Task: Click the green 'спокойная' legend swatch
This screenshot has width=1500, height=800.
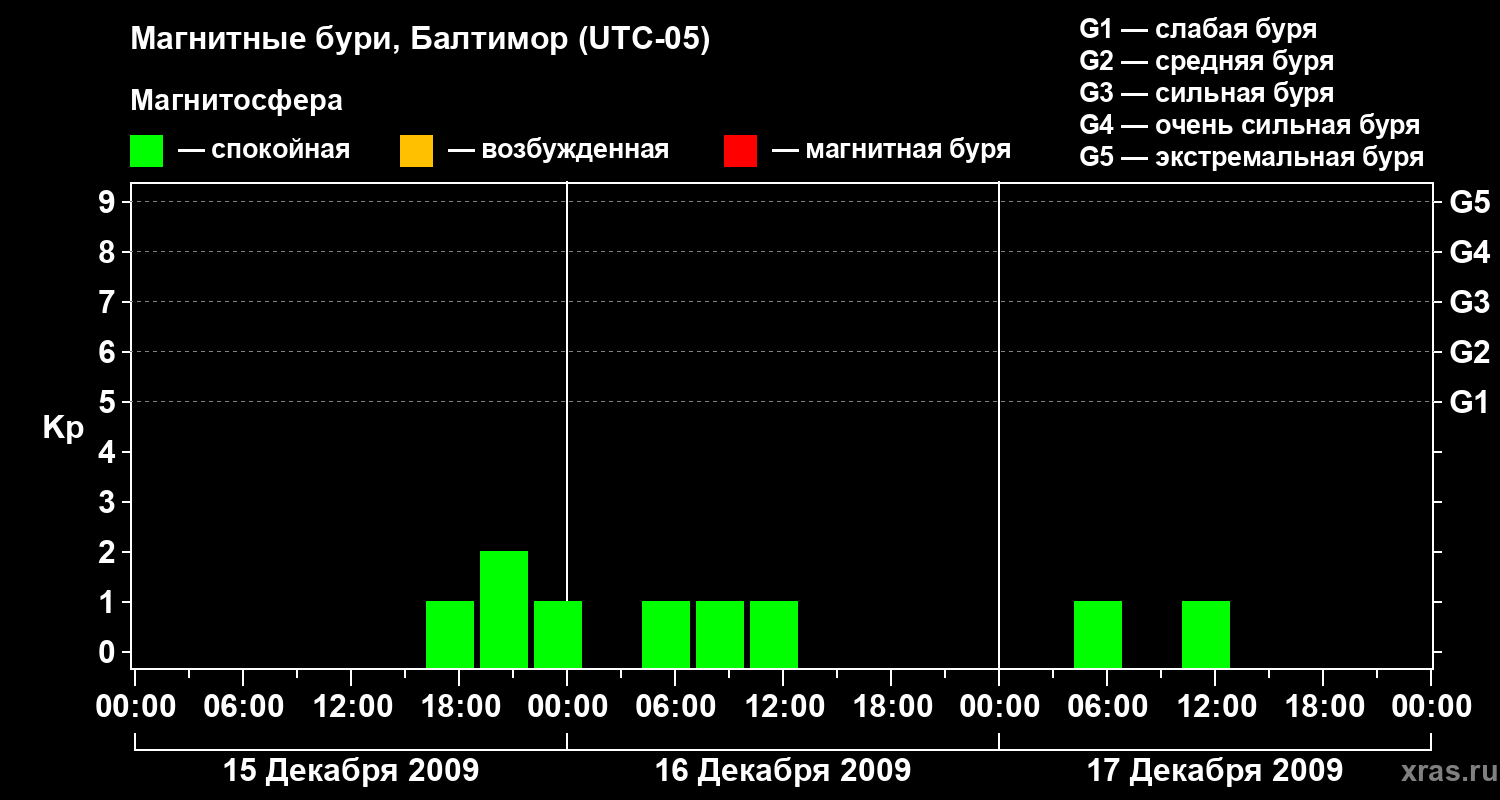Action: [147, 151]
